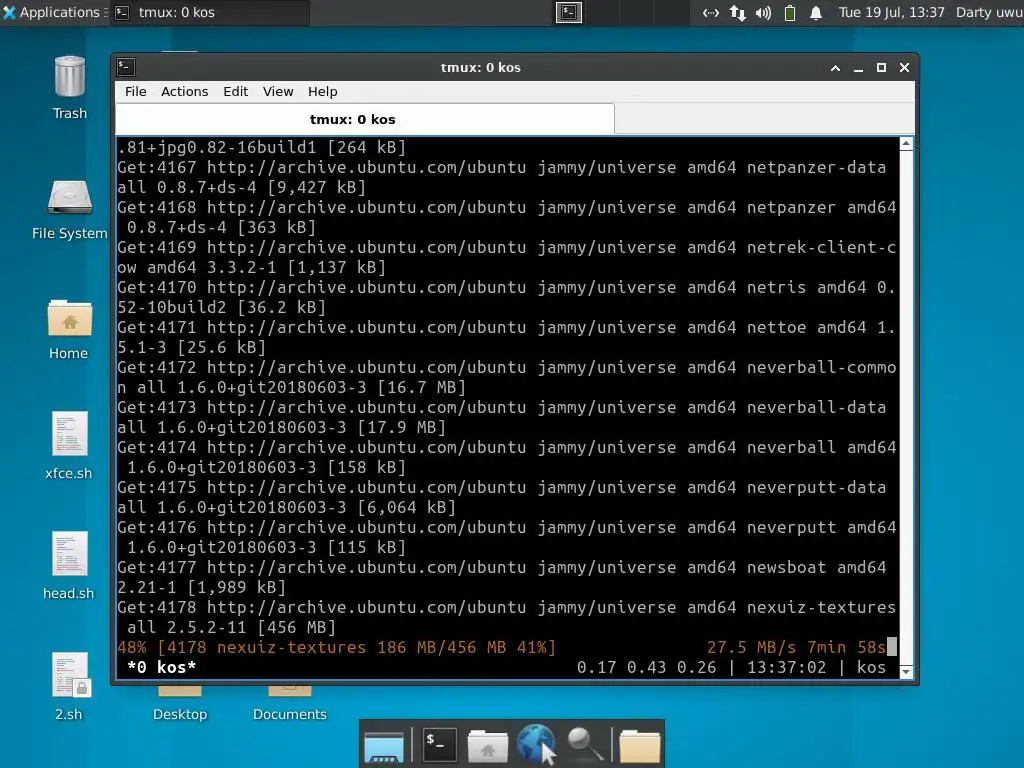
Task: Click the clock Tue 19 Jul 13:37
Action: coord(891,12)
